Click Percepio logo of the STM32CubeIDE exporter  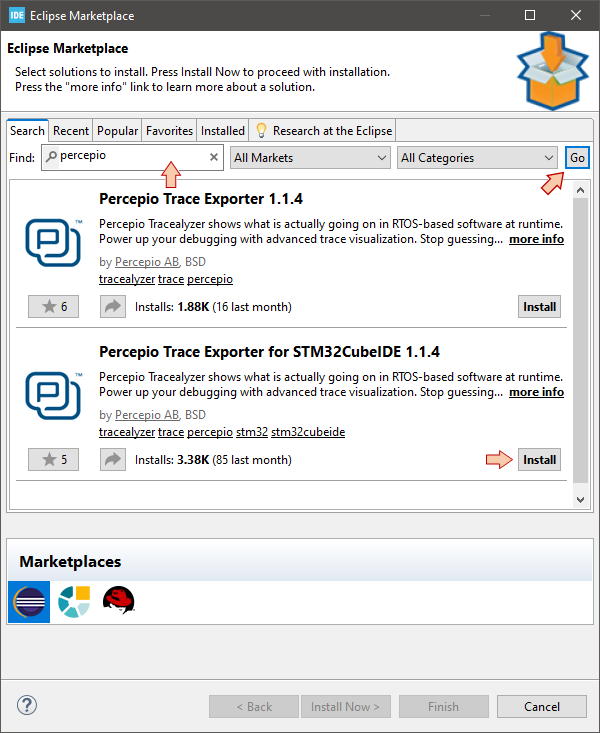coord(53,395)
